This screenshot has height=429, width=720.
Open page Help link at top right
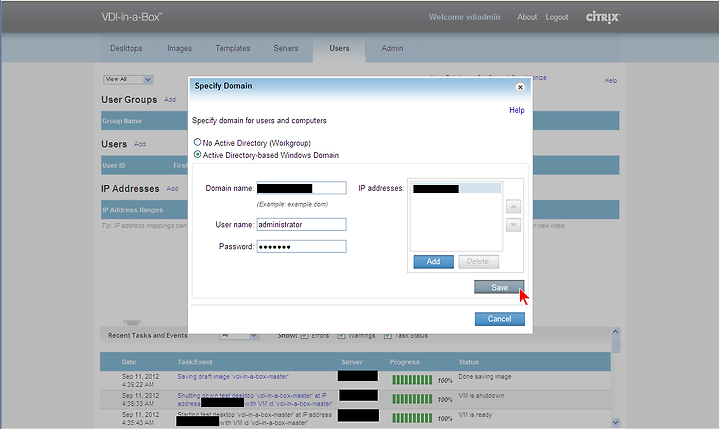(611, 80)
